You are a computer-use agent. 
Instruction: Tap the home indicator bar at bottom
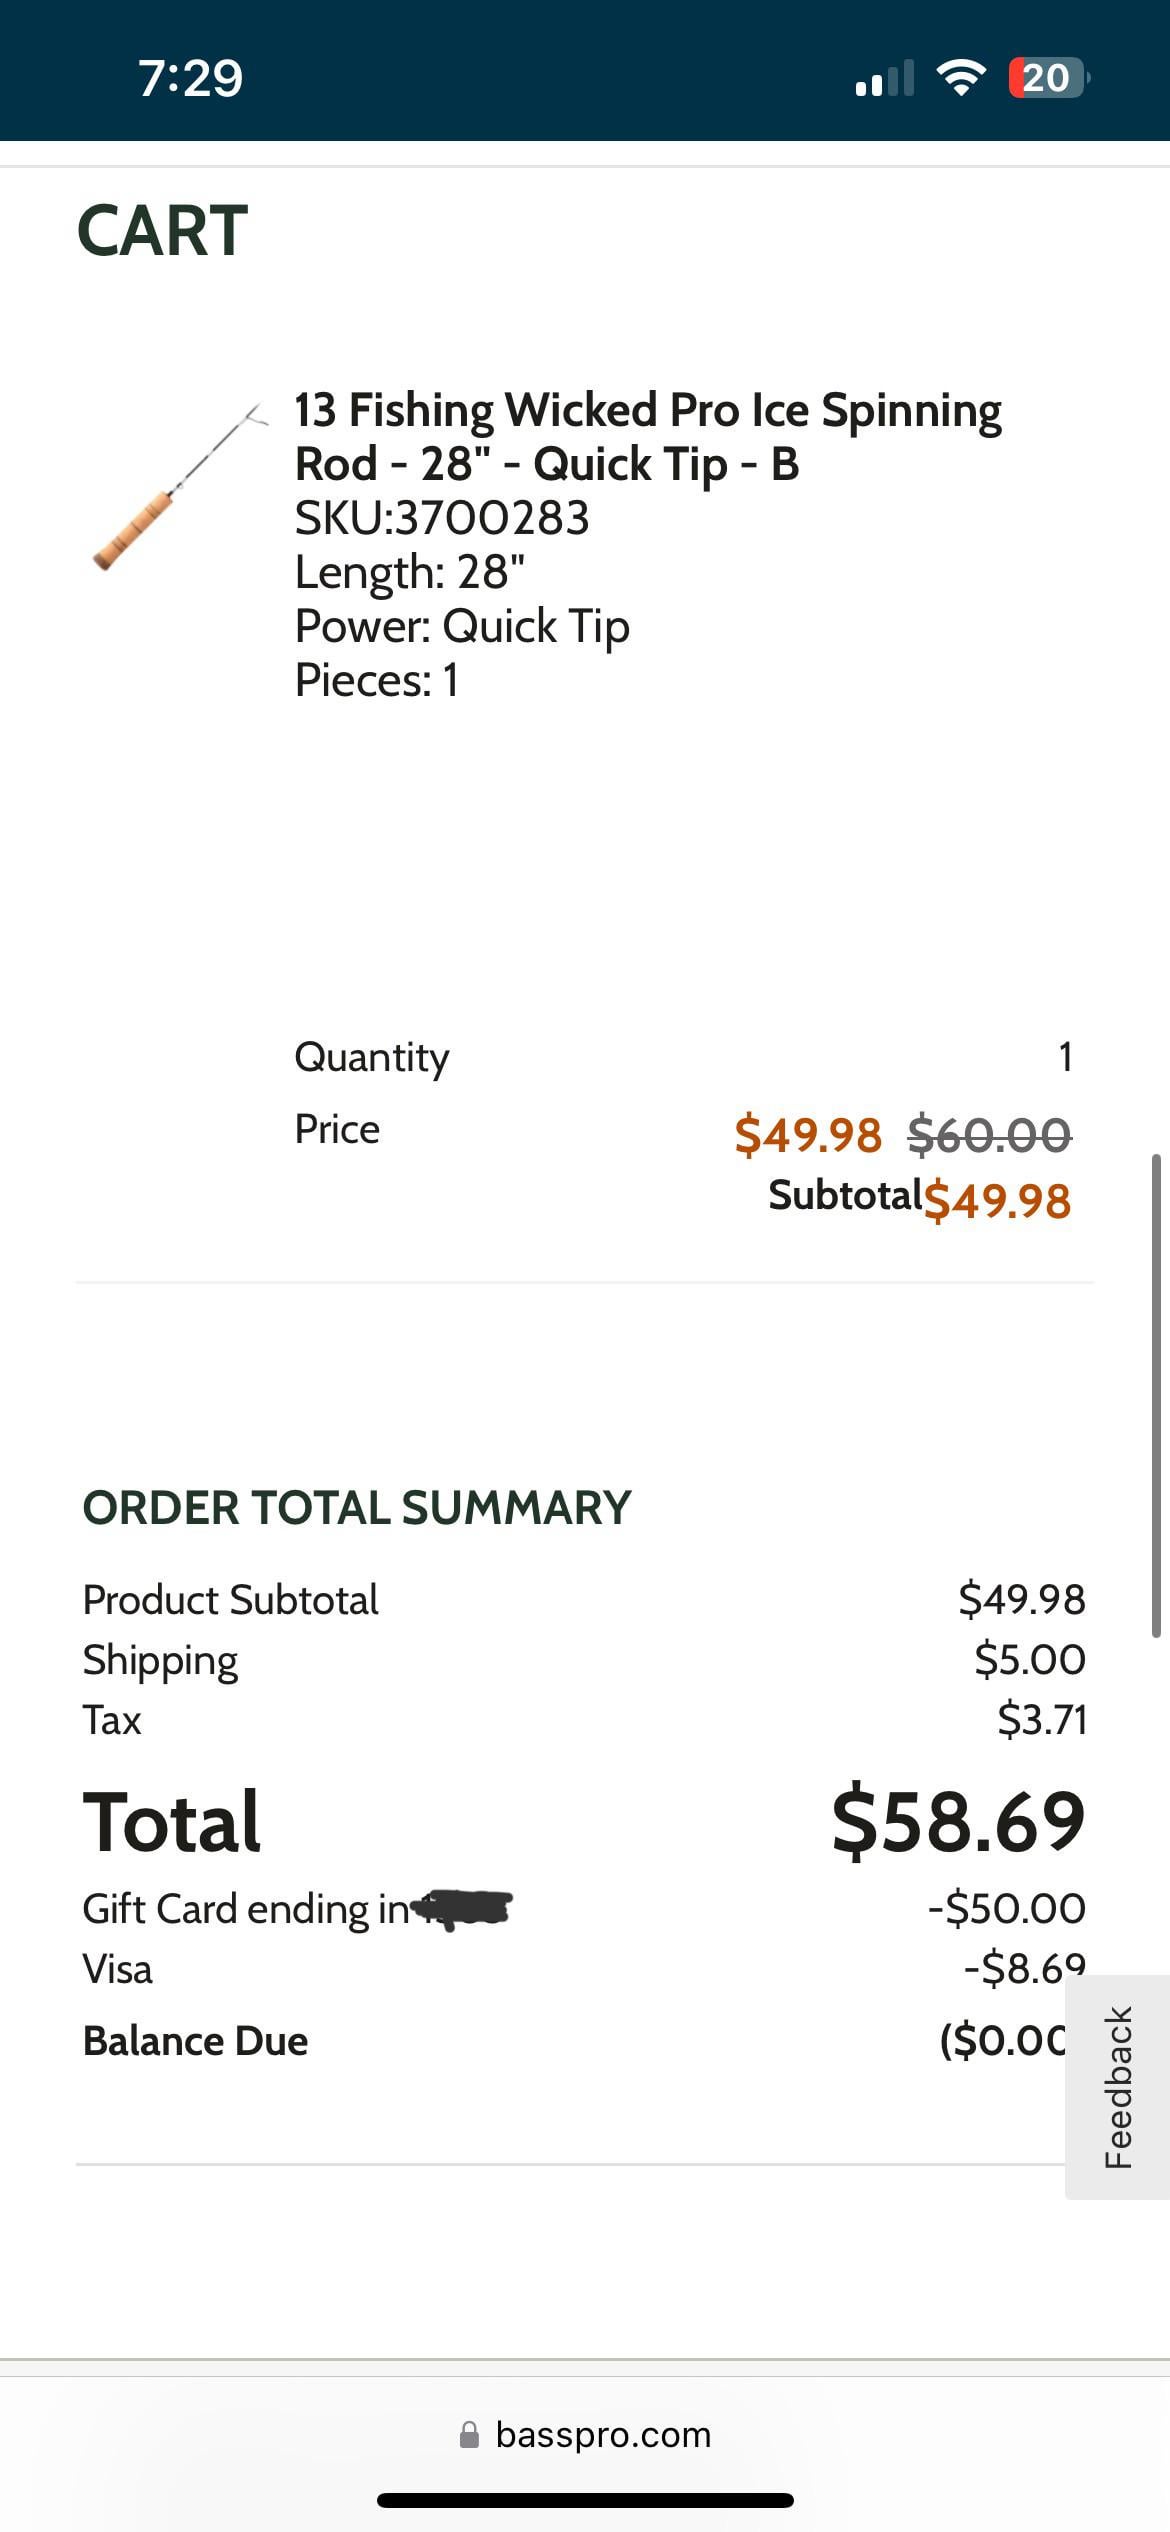pos(585,2500)
